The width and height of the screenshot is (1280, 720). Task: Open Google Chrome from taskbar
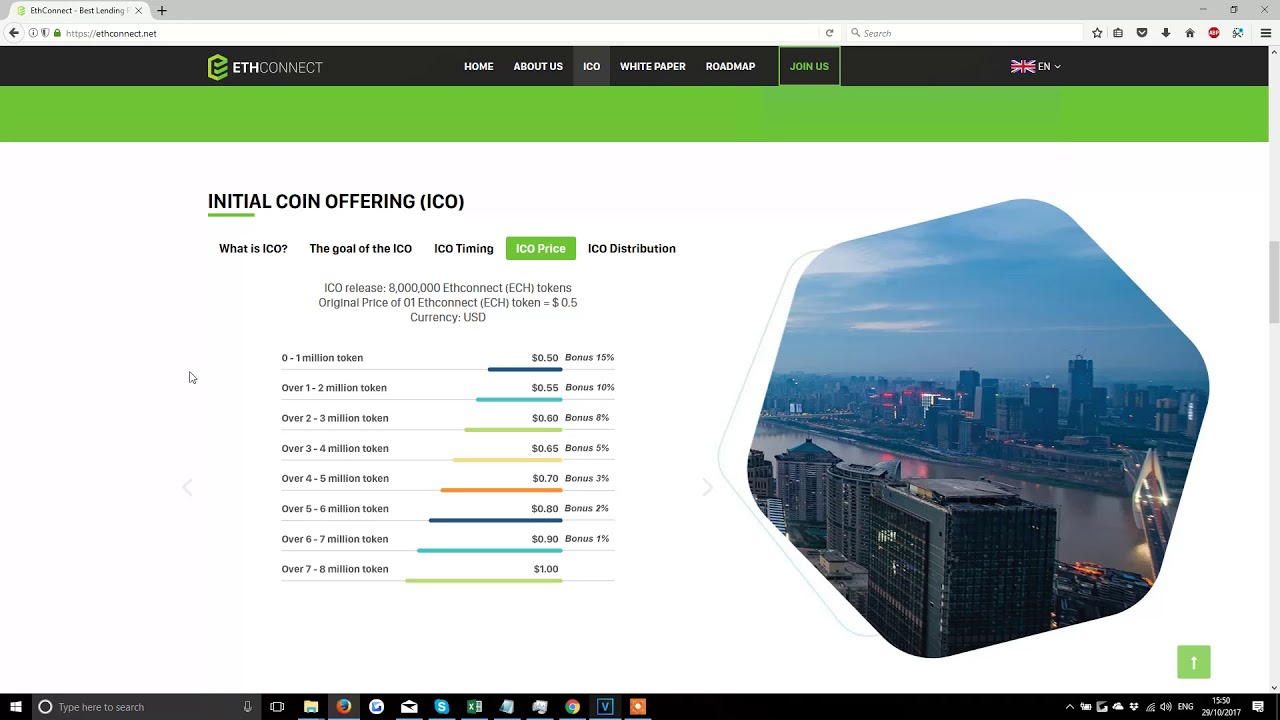point(572,707)
